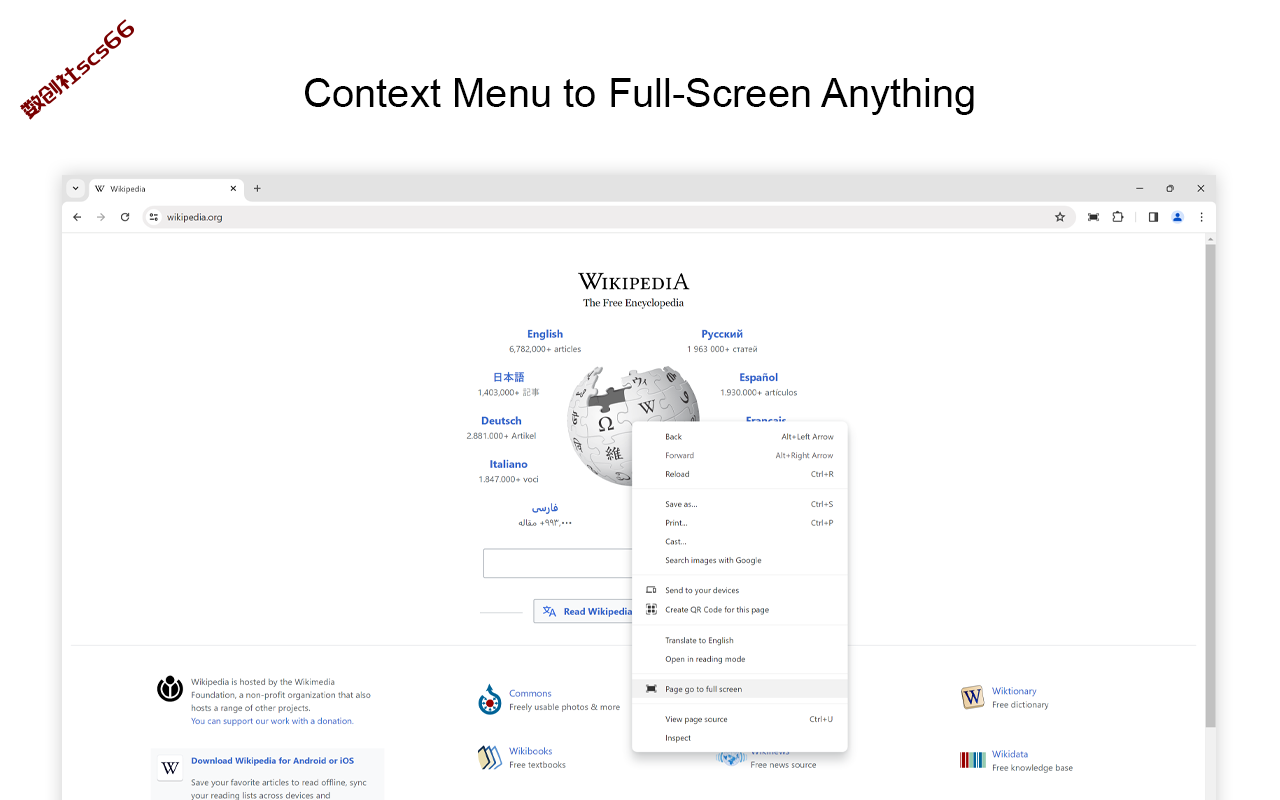Viewport: 1280px width, 800px height.
Task: Click the Read Wikipedia language button
Action: tap(585, 611)
